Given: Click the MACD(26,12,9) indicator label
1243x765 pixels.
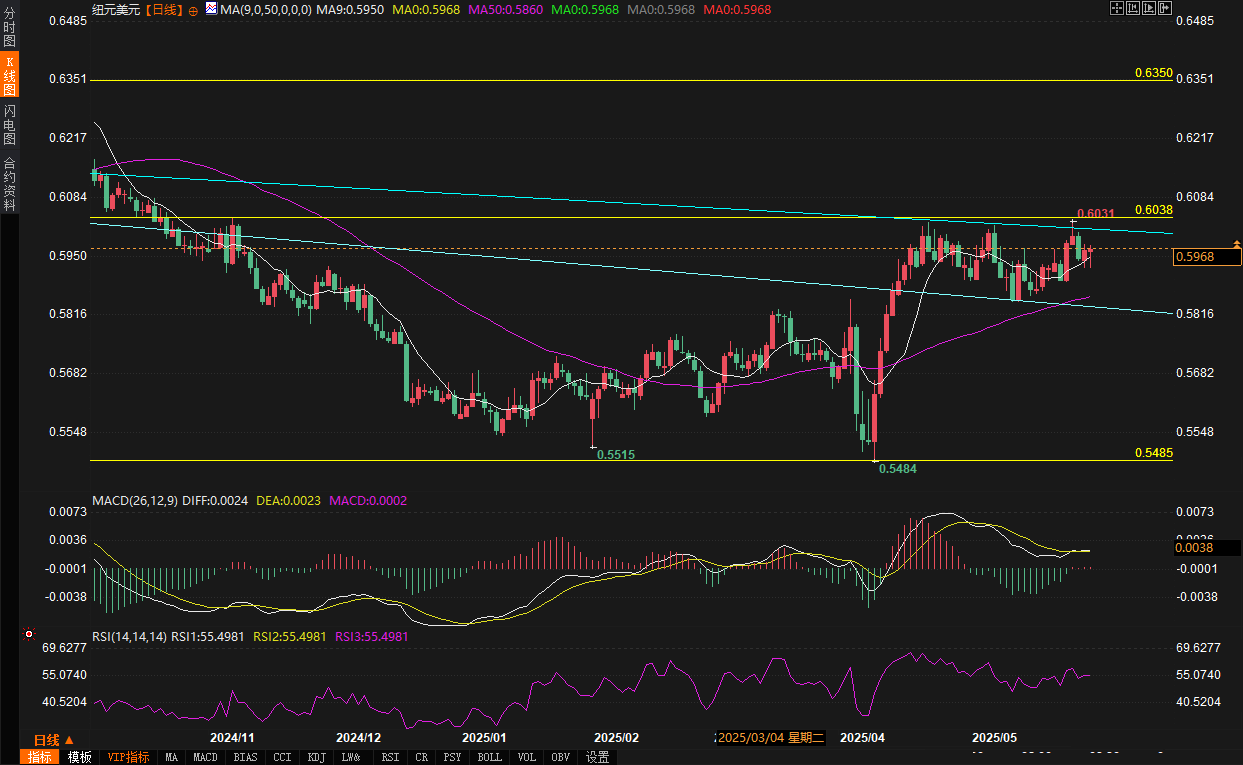Looking at the screenshot, I should click(x=134, y=500).
